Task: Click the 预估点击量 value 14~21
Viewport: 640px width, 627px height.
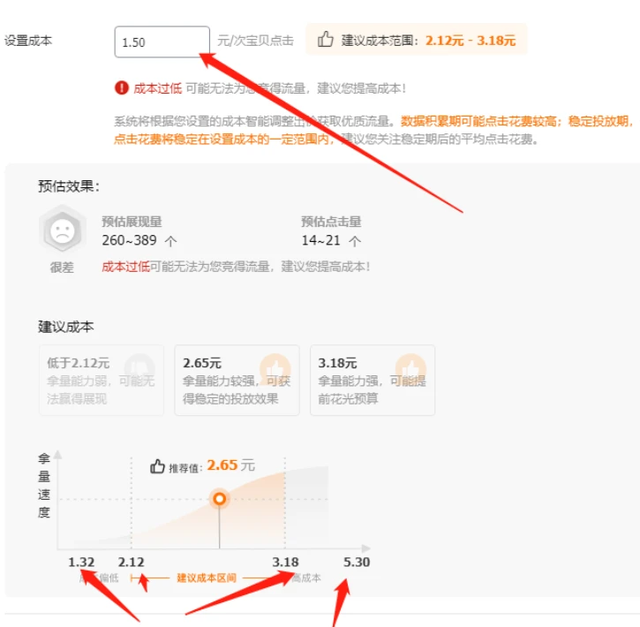Action: [x=321, y=240]
